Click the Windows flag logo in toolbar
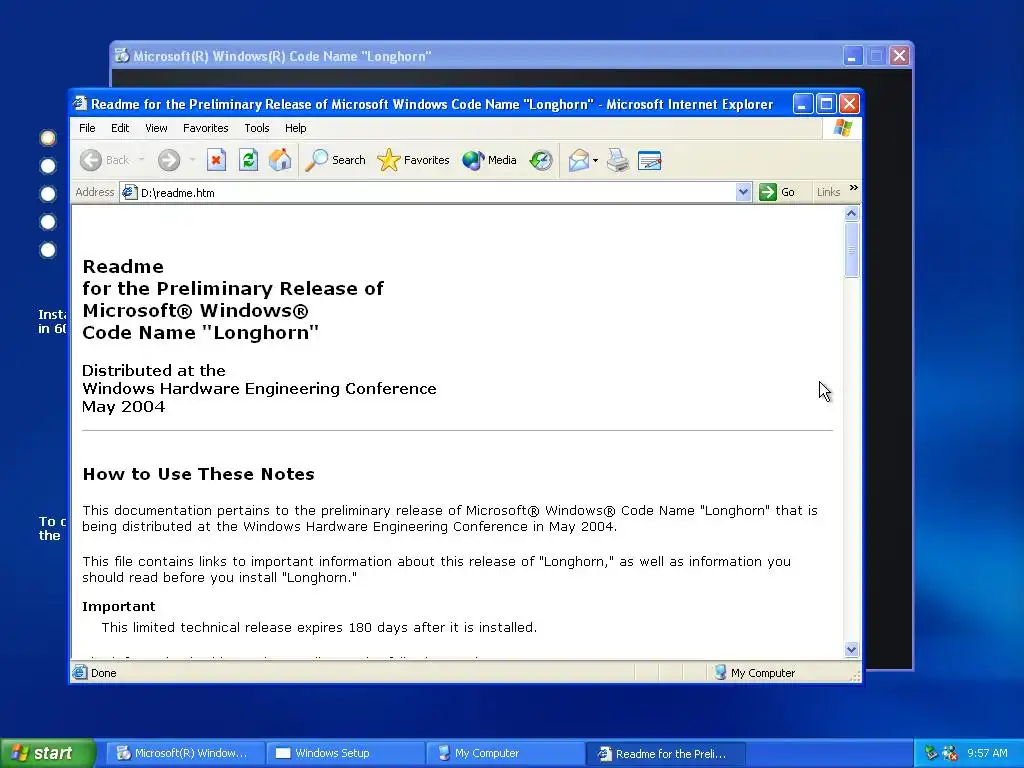 pos(842,128)
